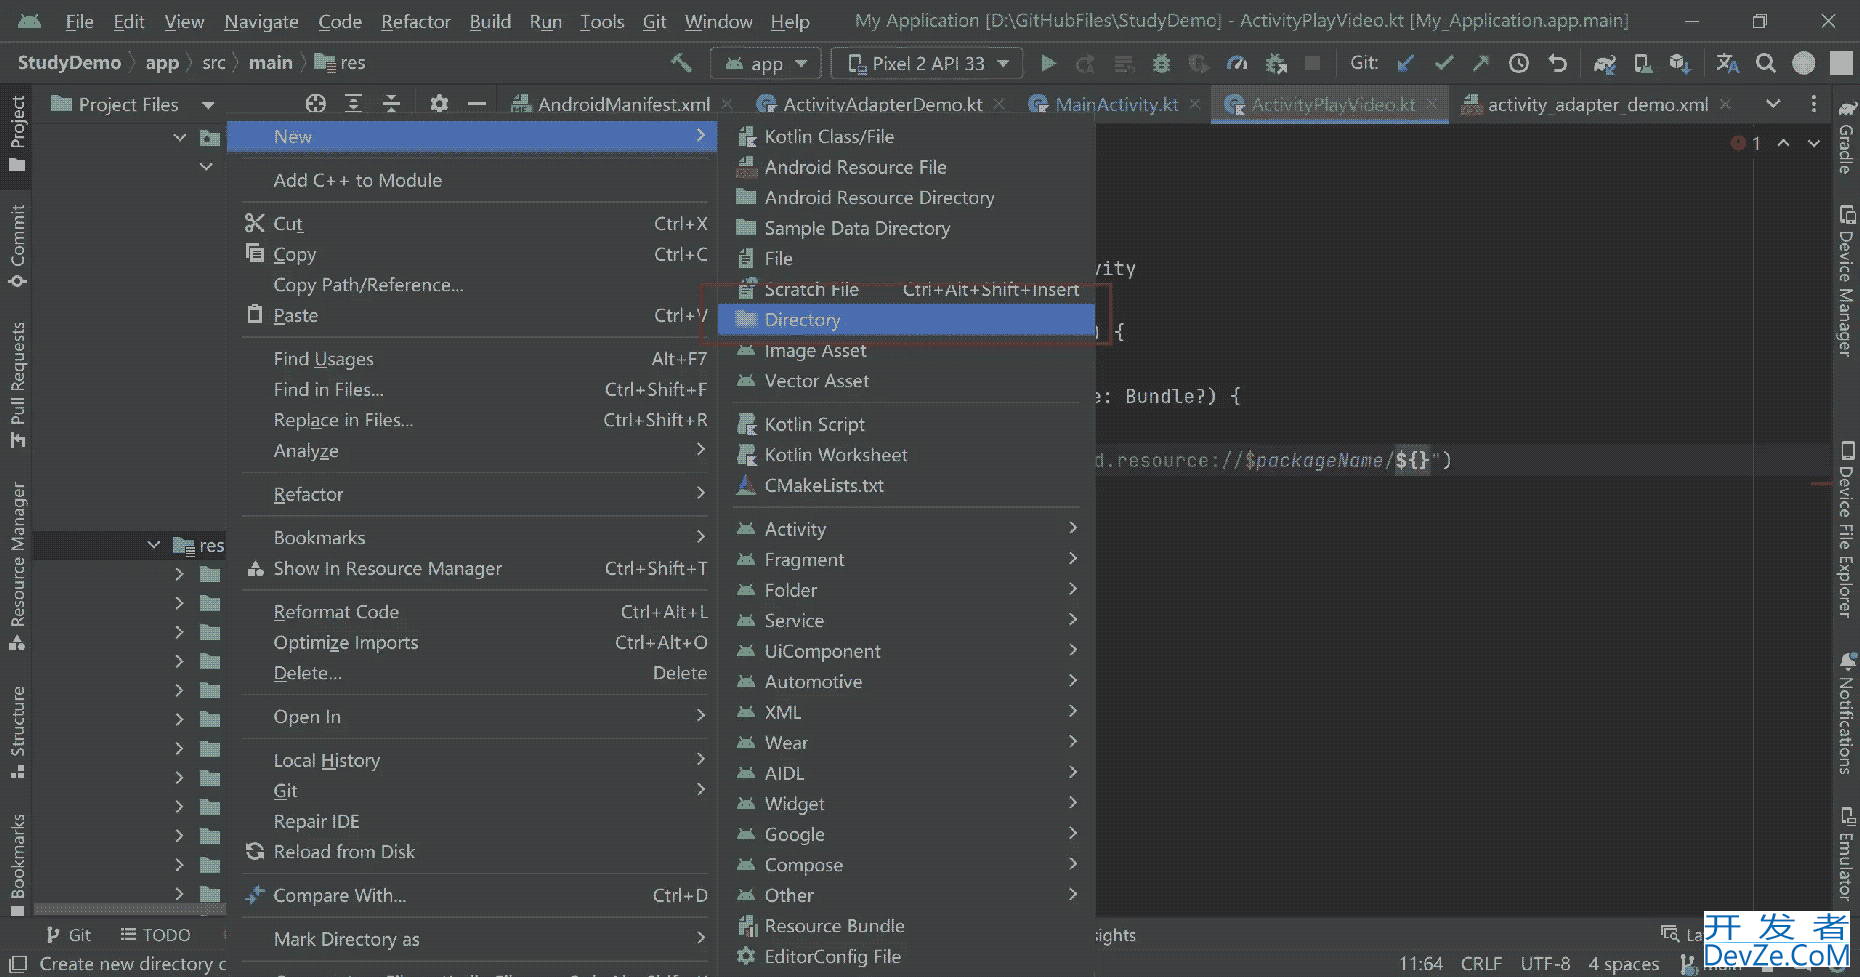1860x977 pixels.
Task: Expand the Fragment submenu under New
Action: (908, 559)
